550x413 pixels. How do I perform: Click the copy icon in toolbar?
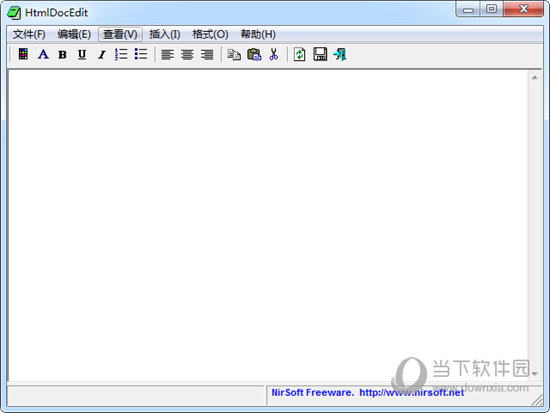pyautogui.click(x=234, y=55)
